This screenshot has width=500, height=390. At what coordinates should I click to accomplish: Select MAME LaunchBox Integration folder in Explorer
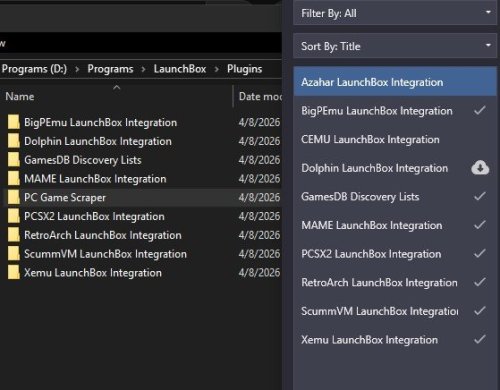pos(95,179)
